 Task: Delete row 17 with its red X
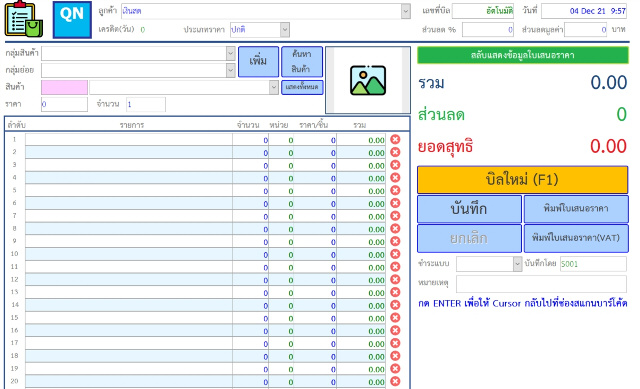click(x=395, y=343)
